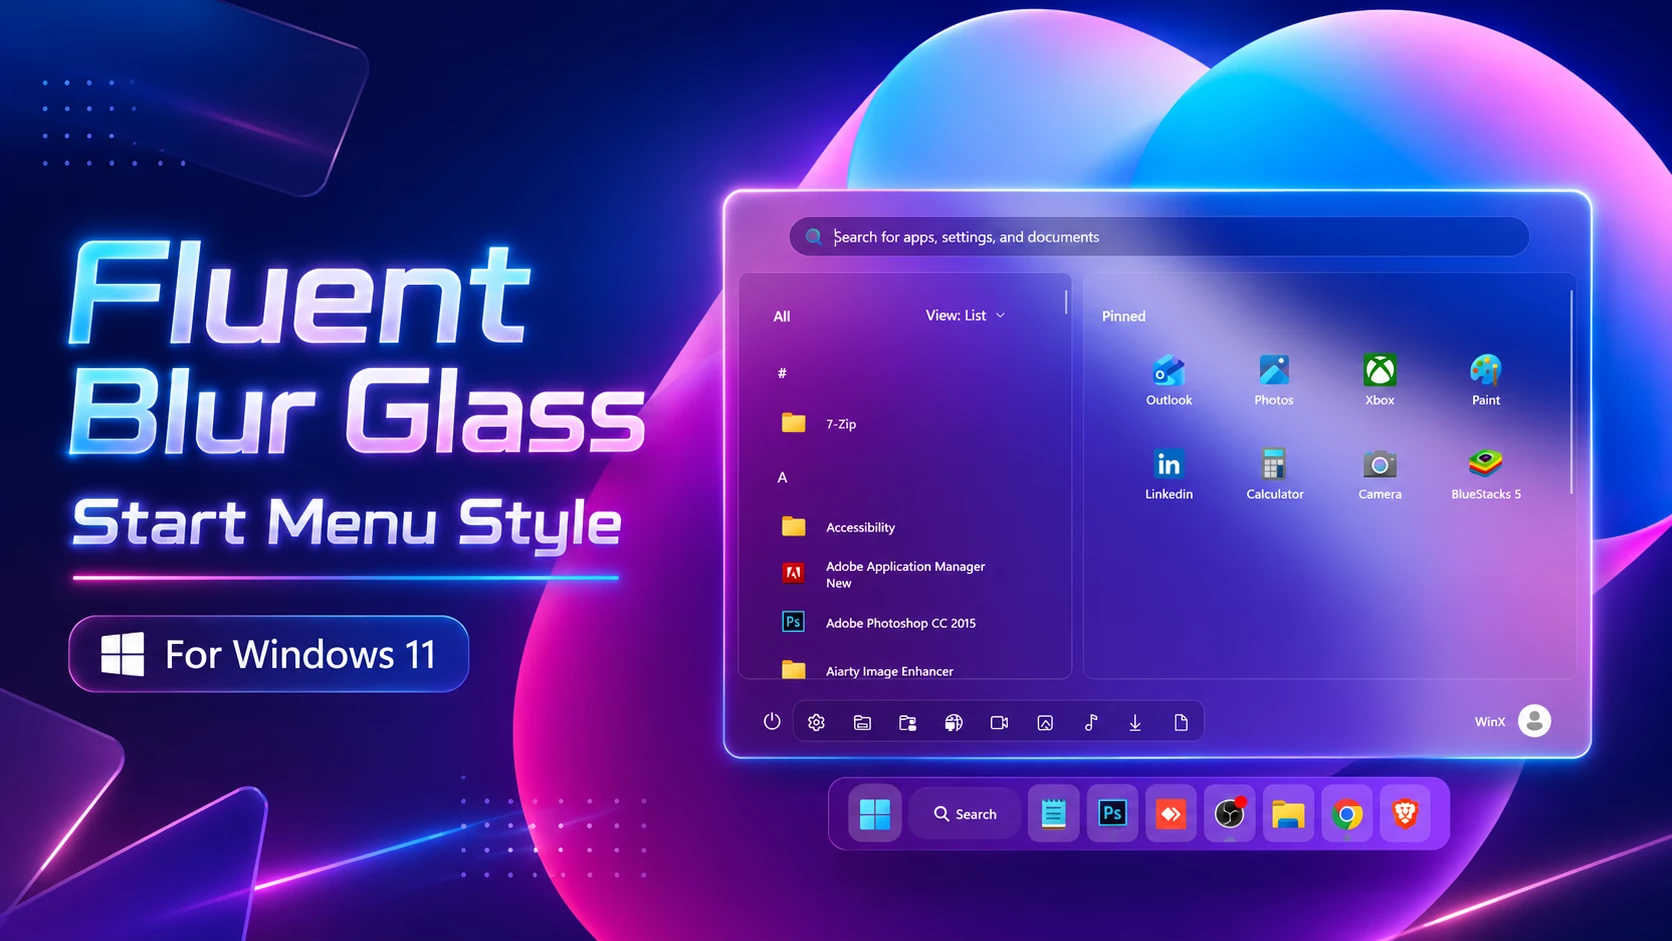The image size is (1672, 941).
Task: Click the All heading in apps list
Action: click(x=782, y=316)
